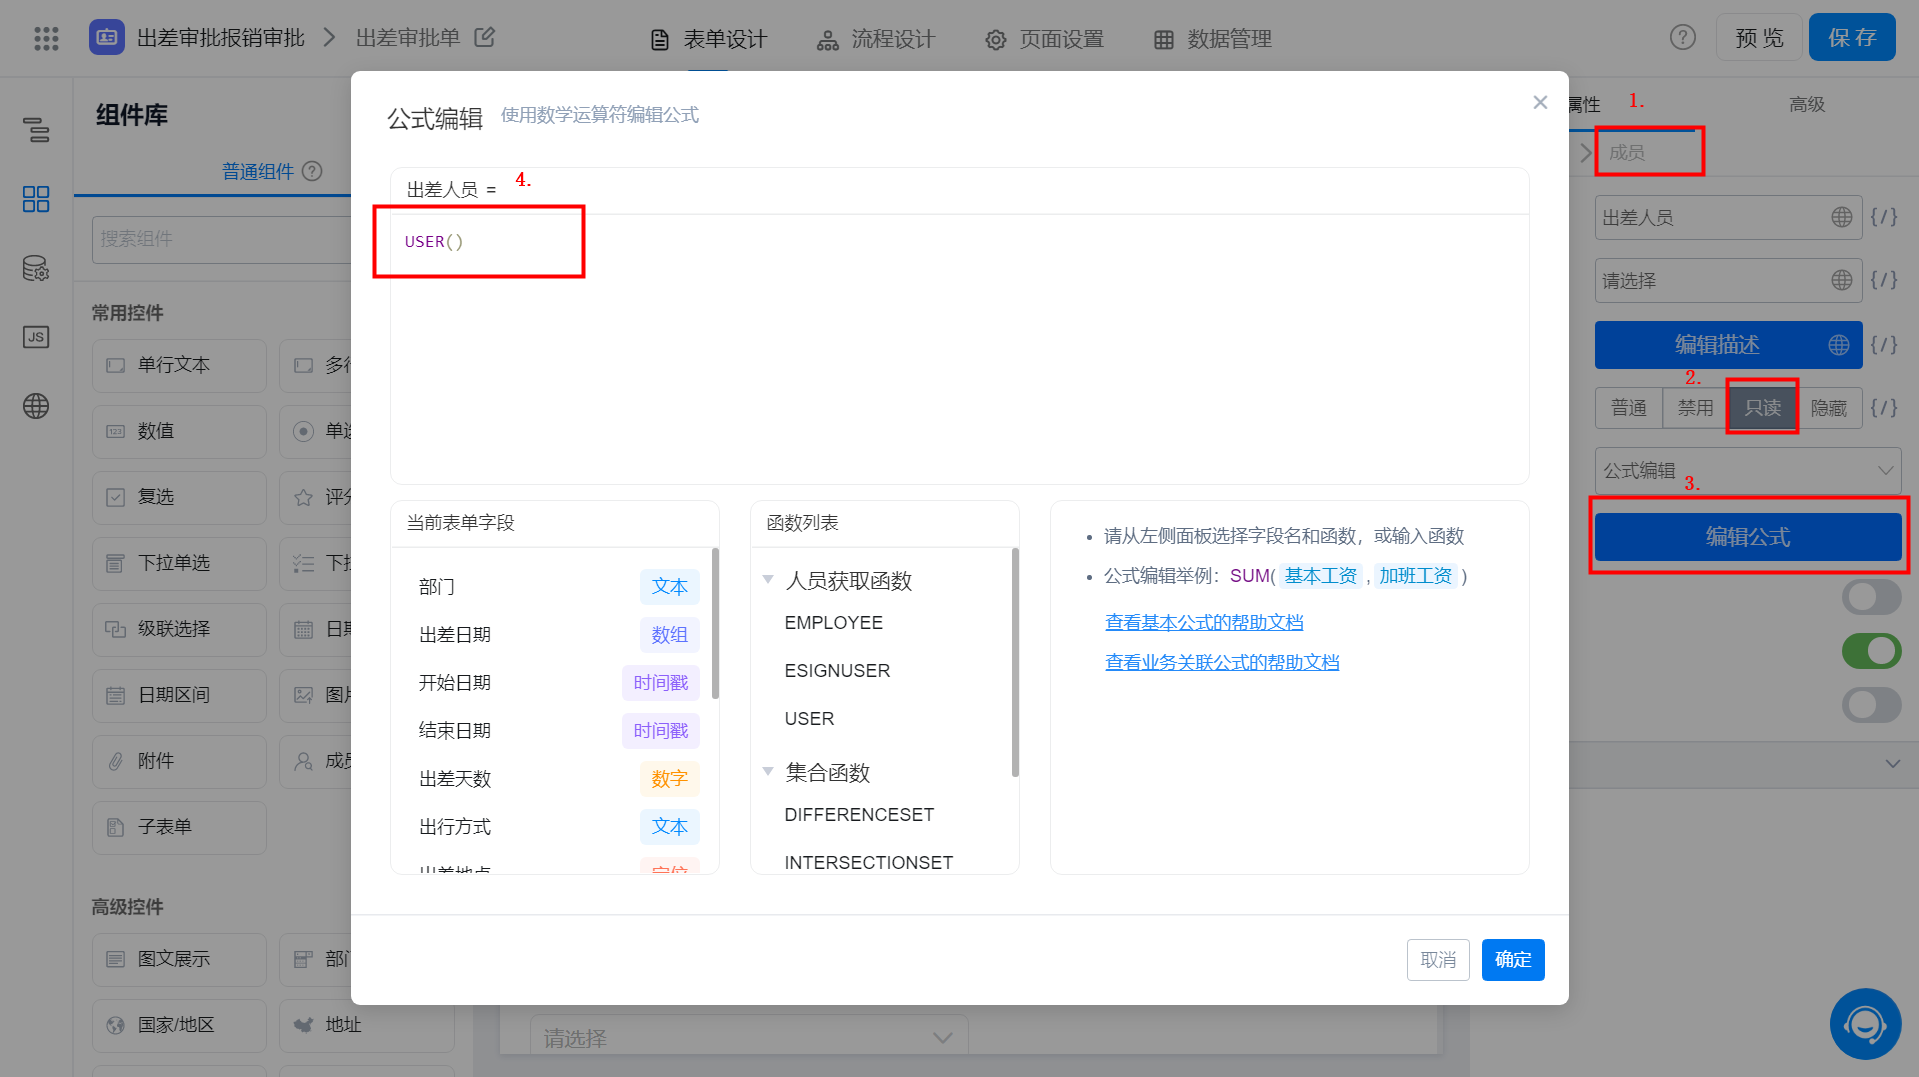Viewport: 1919px width, 1077px height.
Task: Insert the EMPLOYEE function
Action: [833, 623]
